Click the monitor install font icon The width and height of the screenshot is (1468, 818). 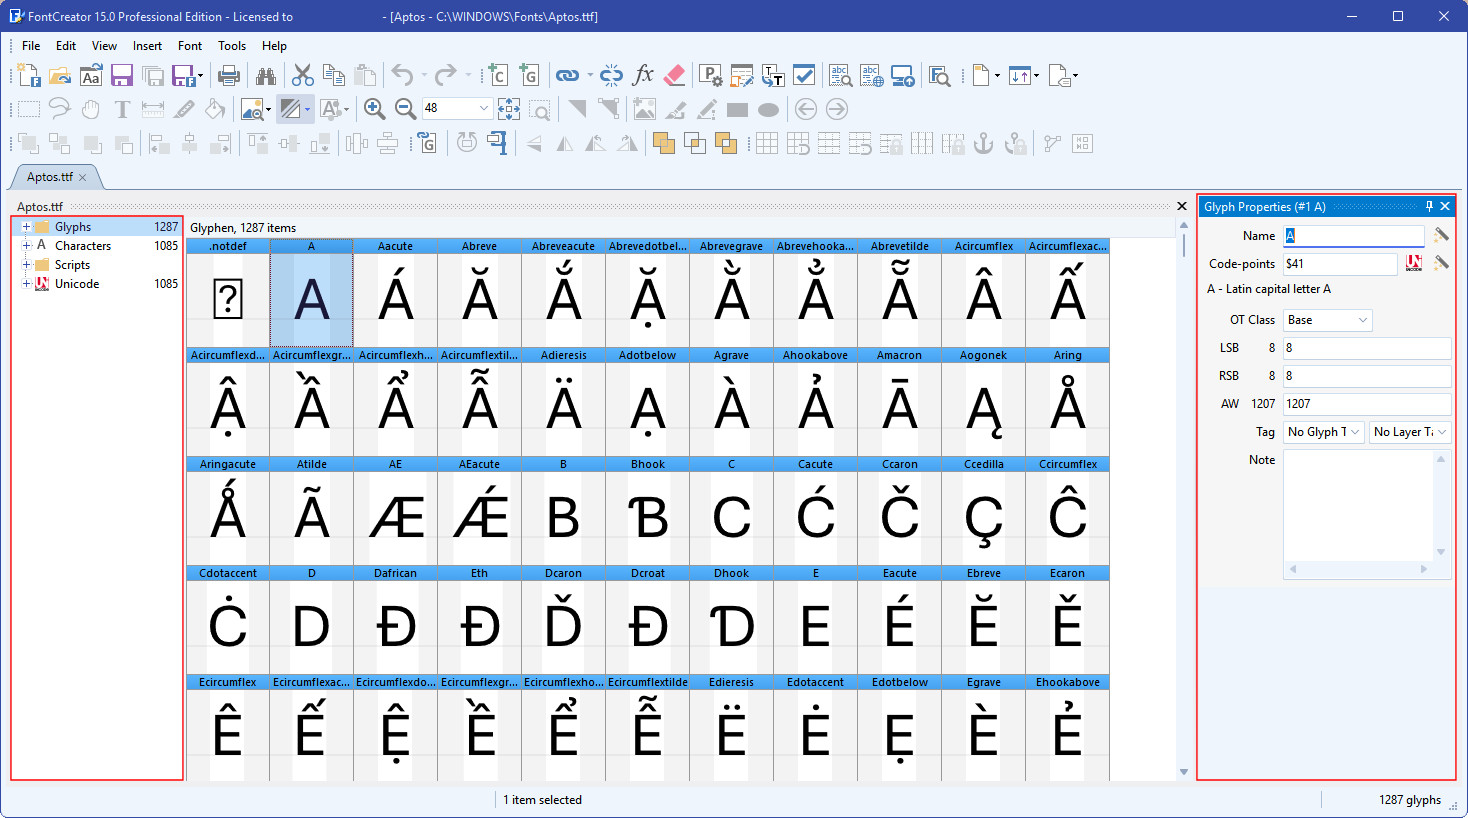point(903,75)
